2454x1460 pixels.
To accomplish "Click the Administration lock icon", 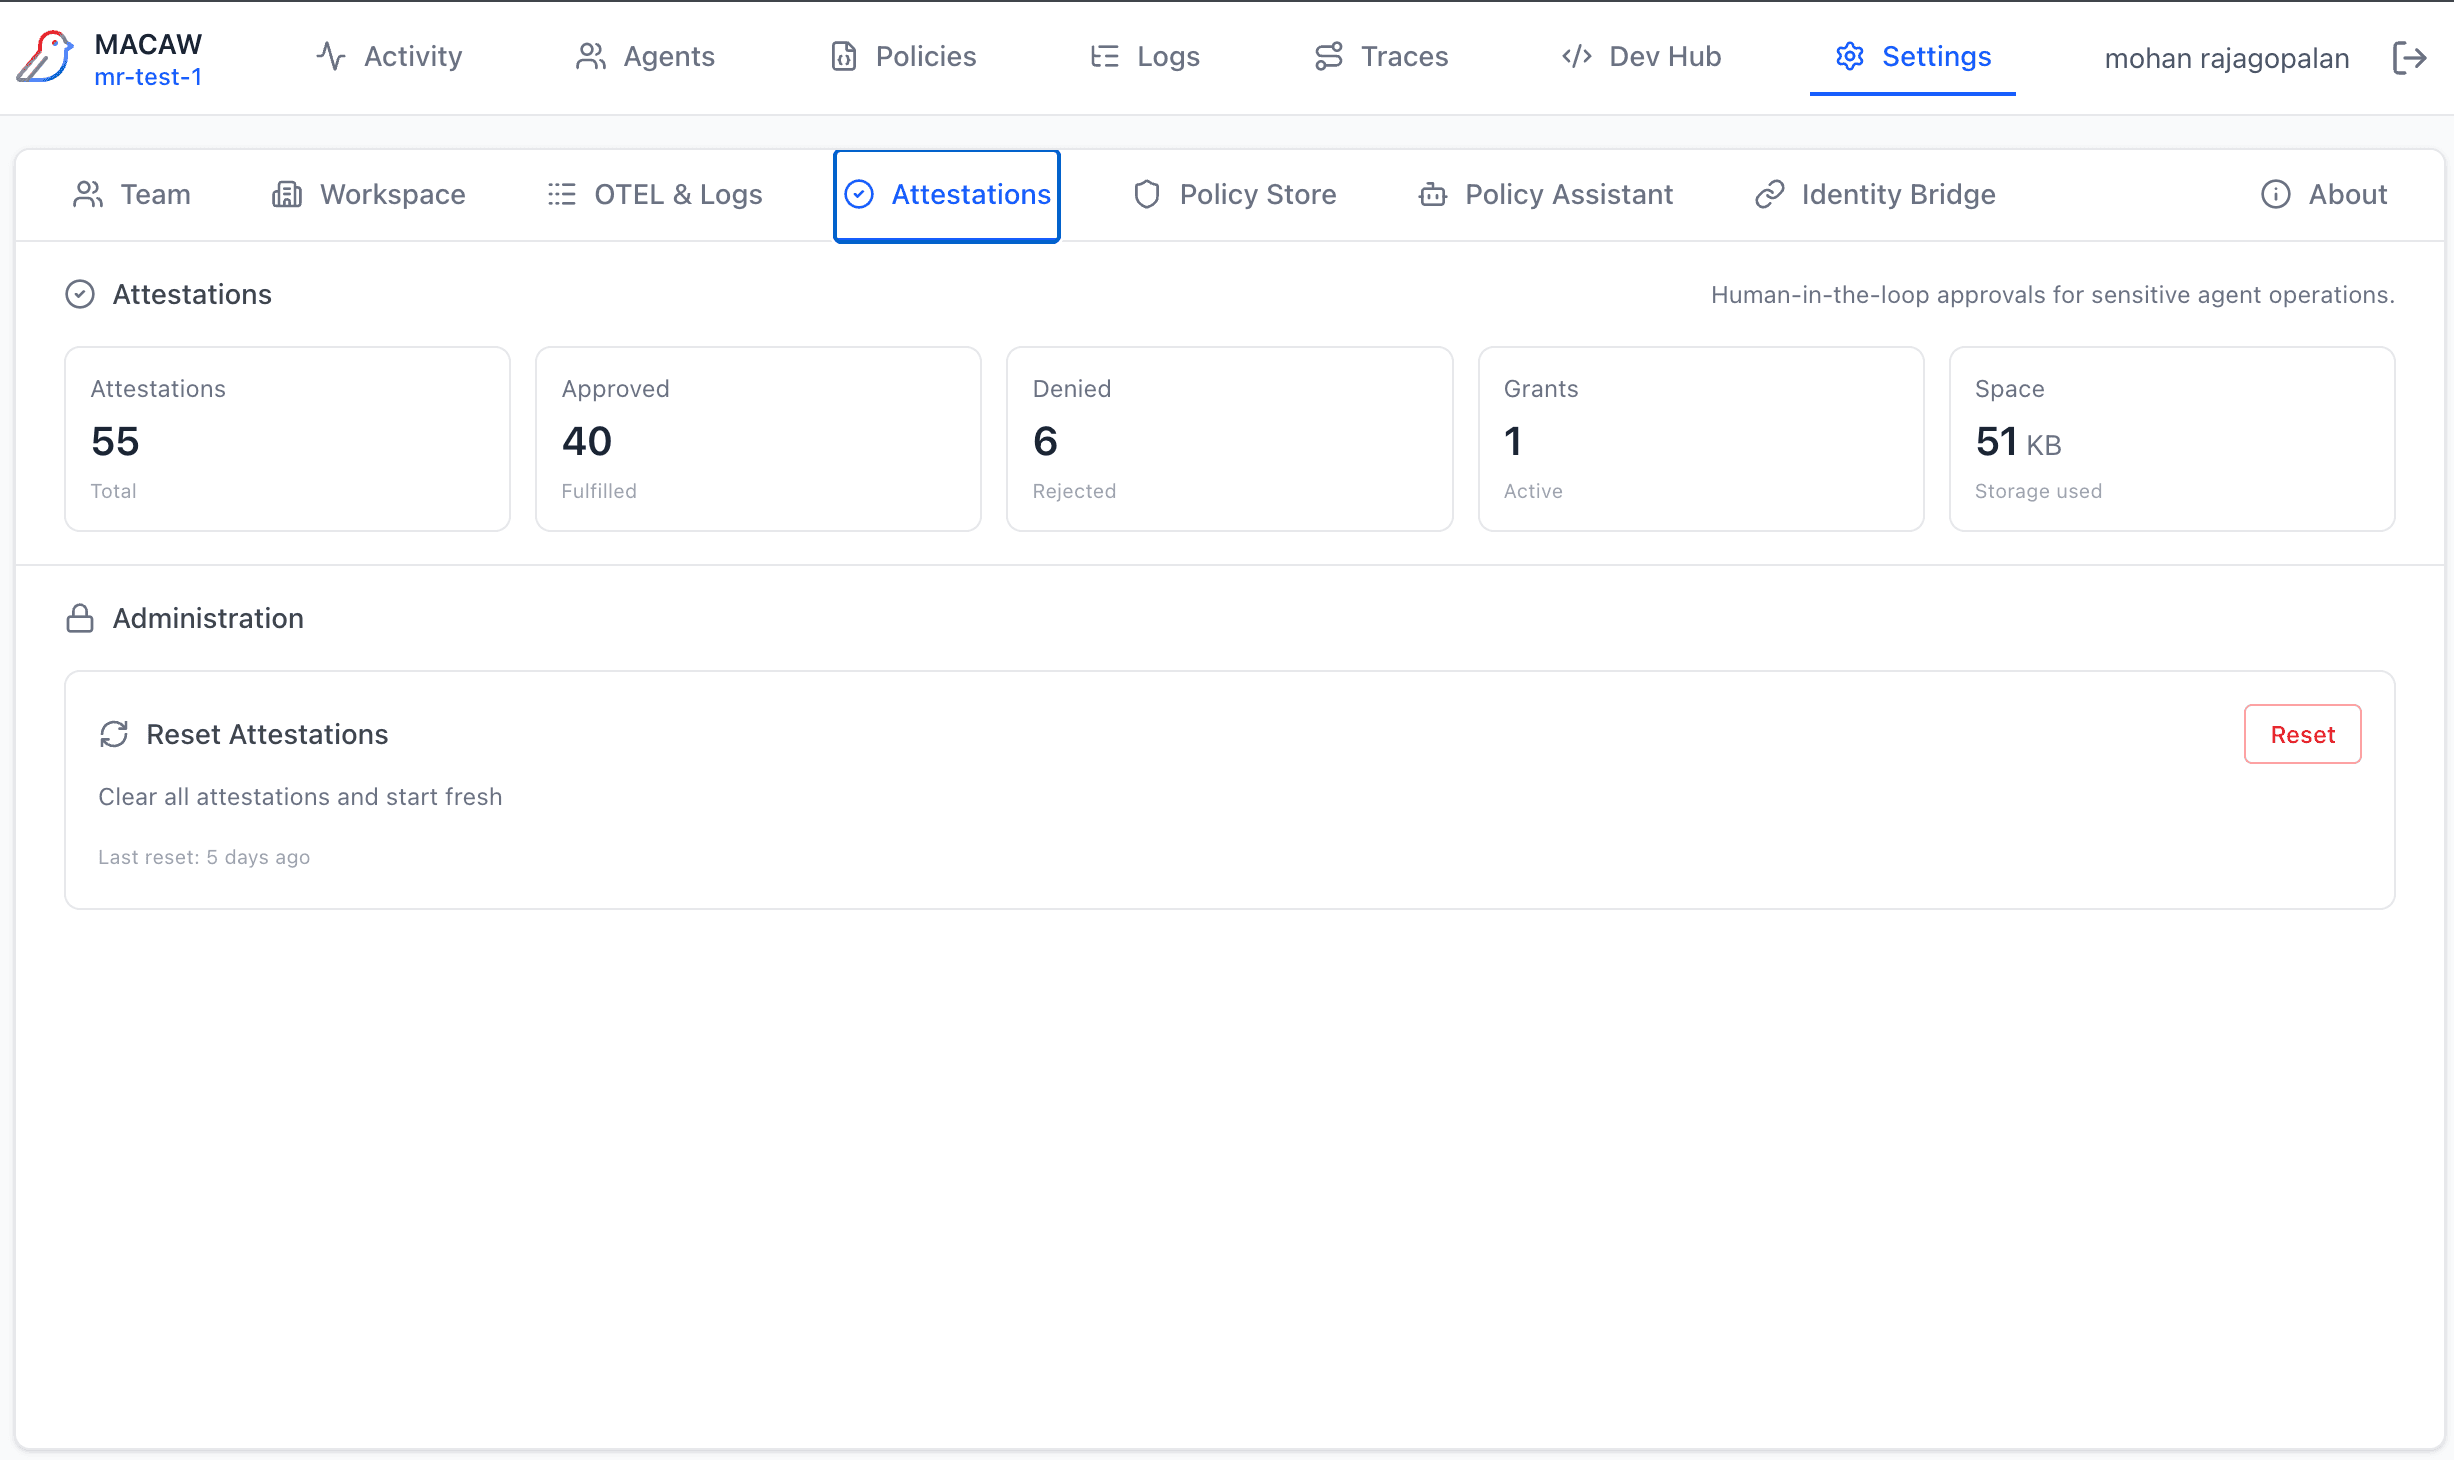I will 79,618.
